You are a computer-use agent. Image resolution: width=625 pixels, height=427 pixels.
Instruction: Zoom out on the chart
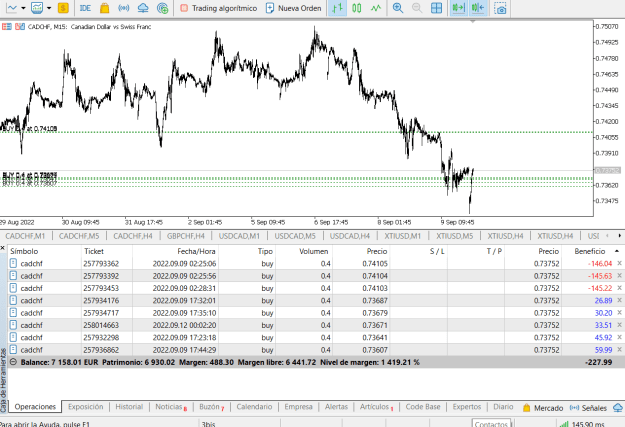(x=417, y=8)
